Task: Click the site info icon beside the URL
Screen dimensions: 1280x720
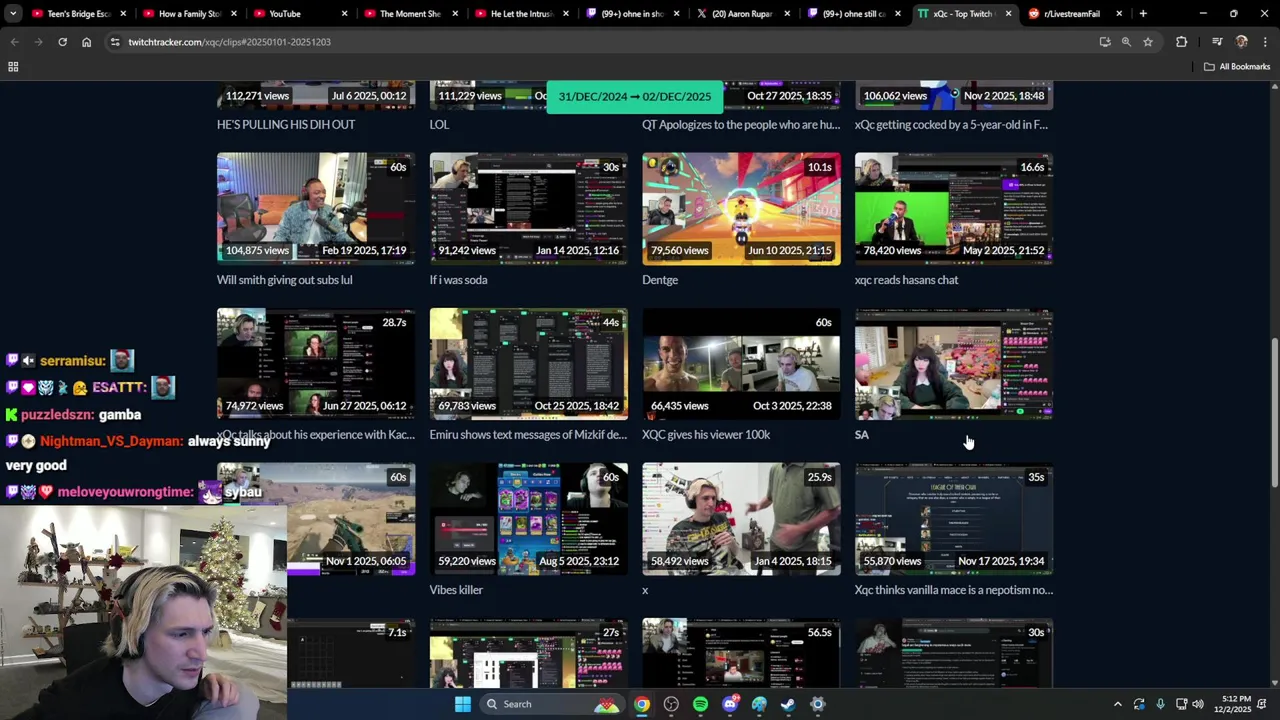Action: [115, 42]
